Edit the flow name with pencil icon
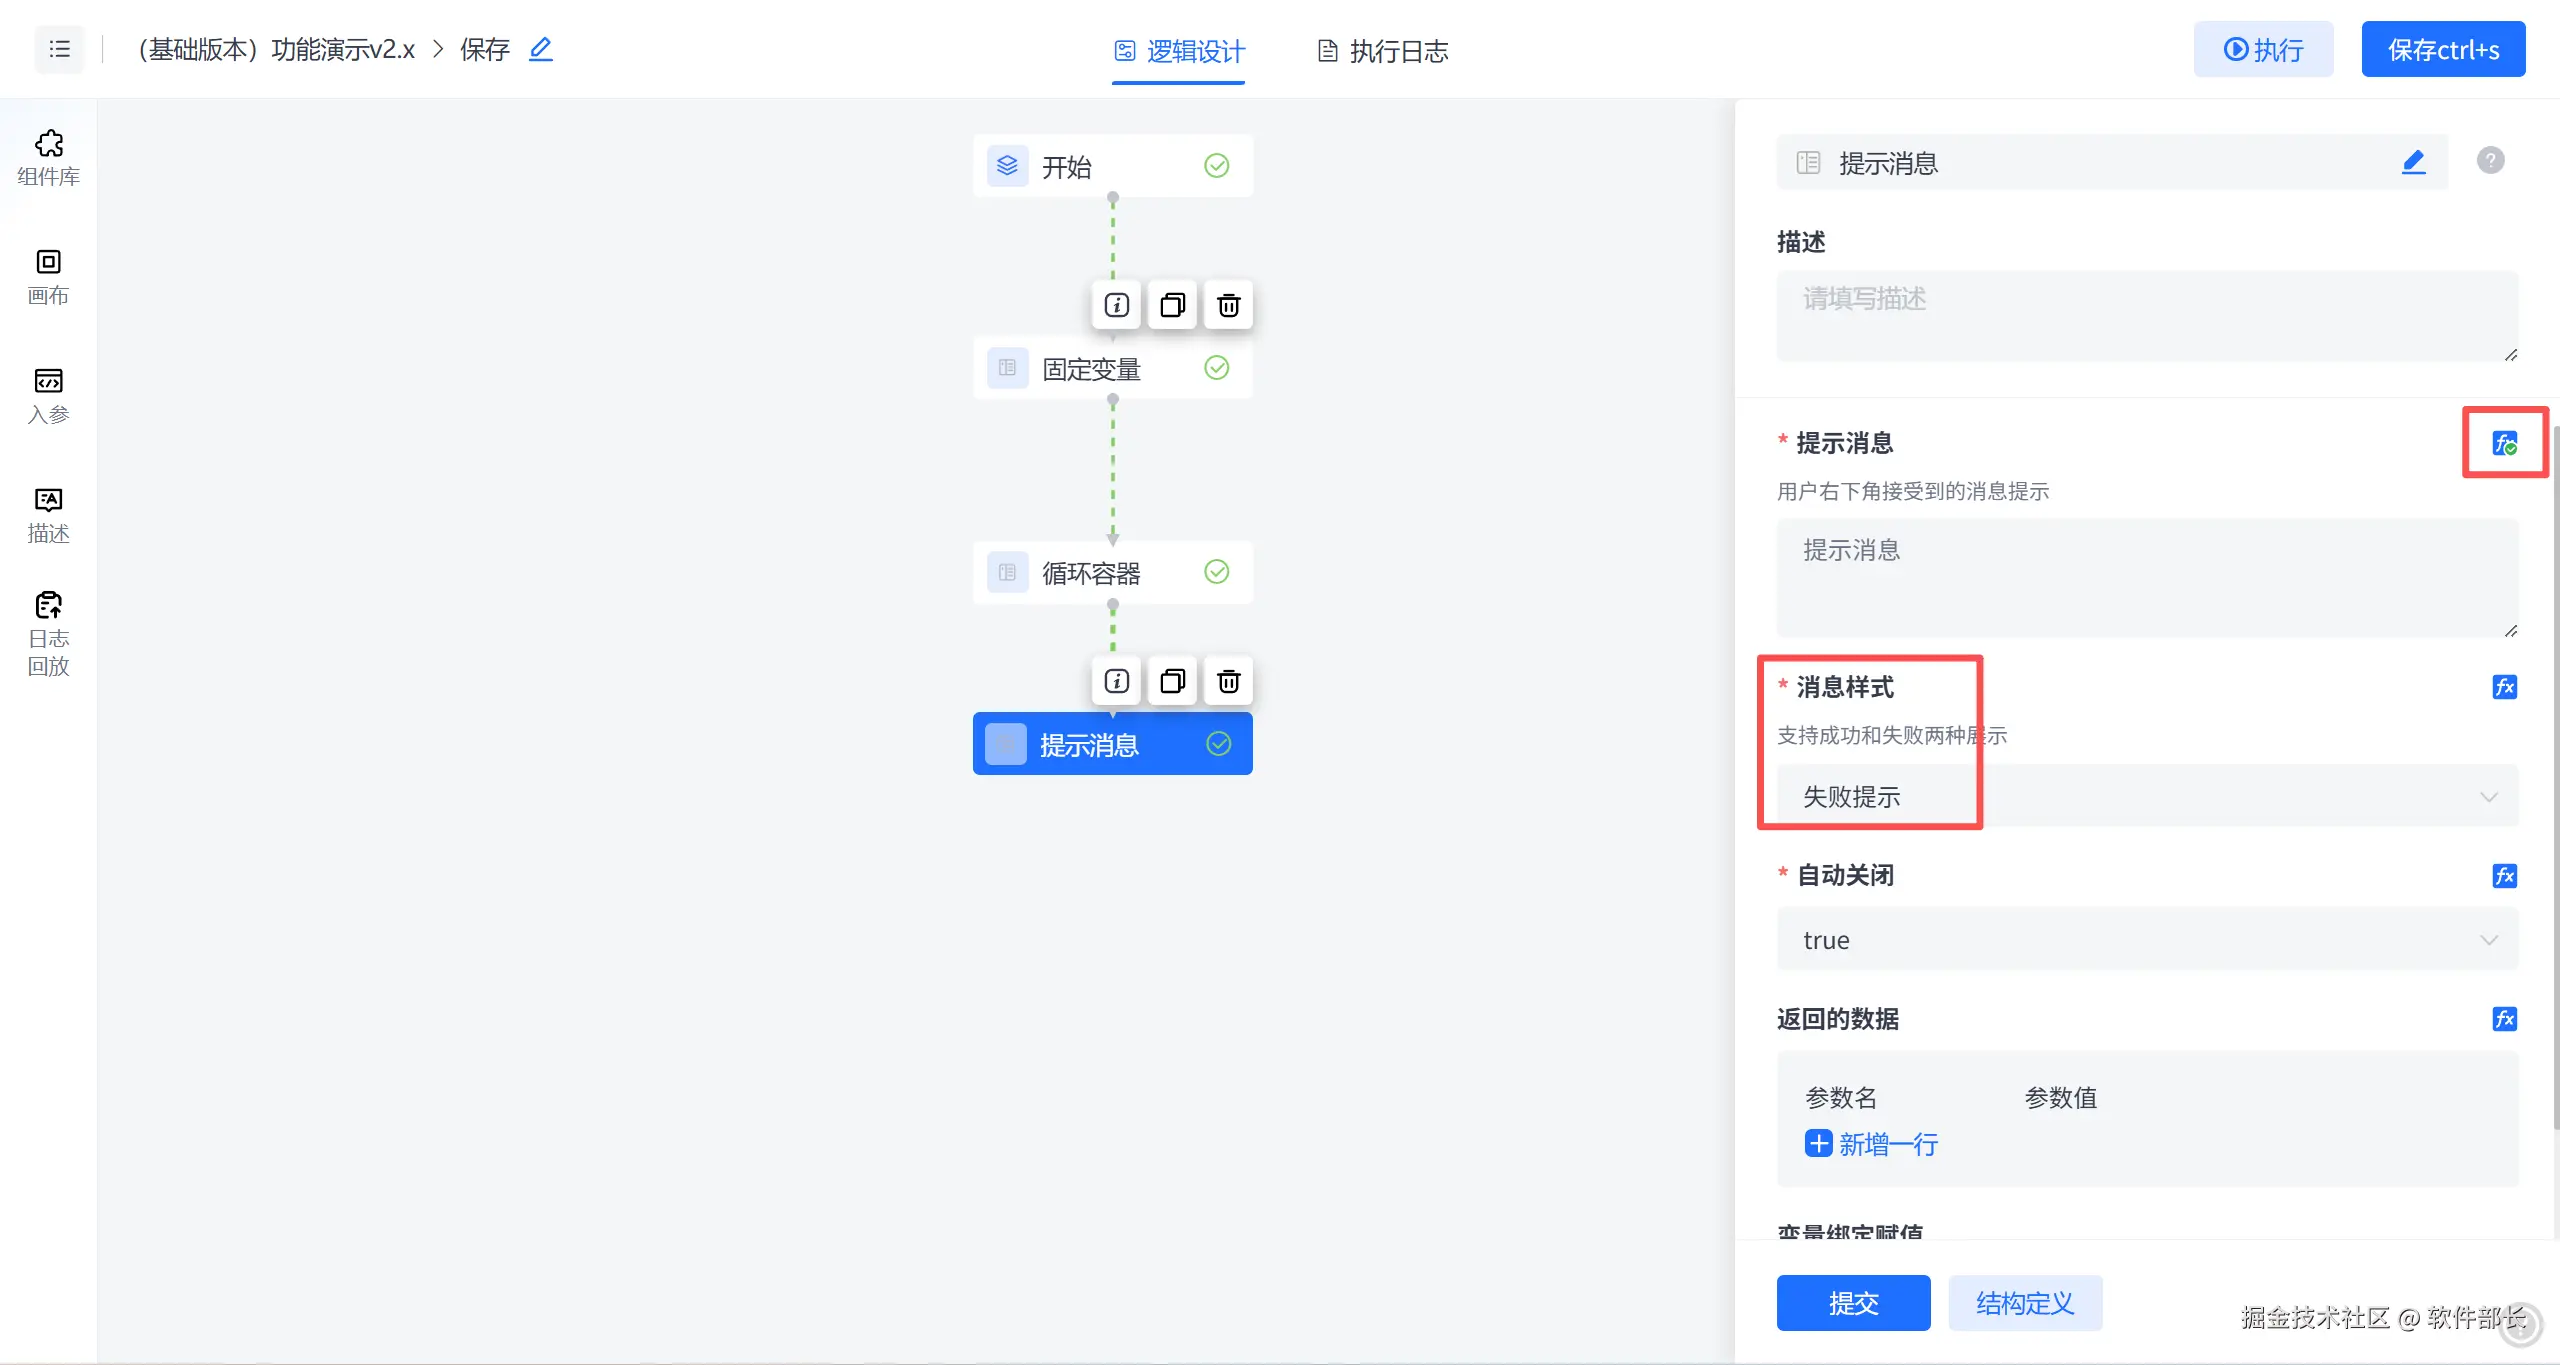2560x1365 pixels. click(x=540, y=49)
